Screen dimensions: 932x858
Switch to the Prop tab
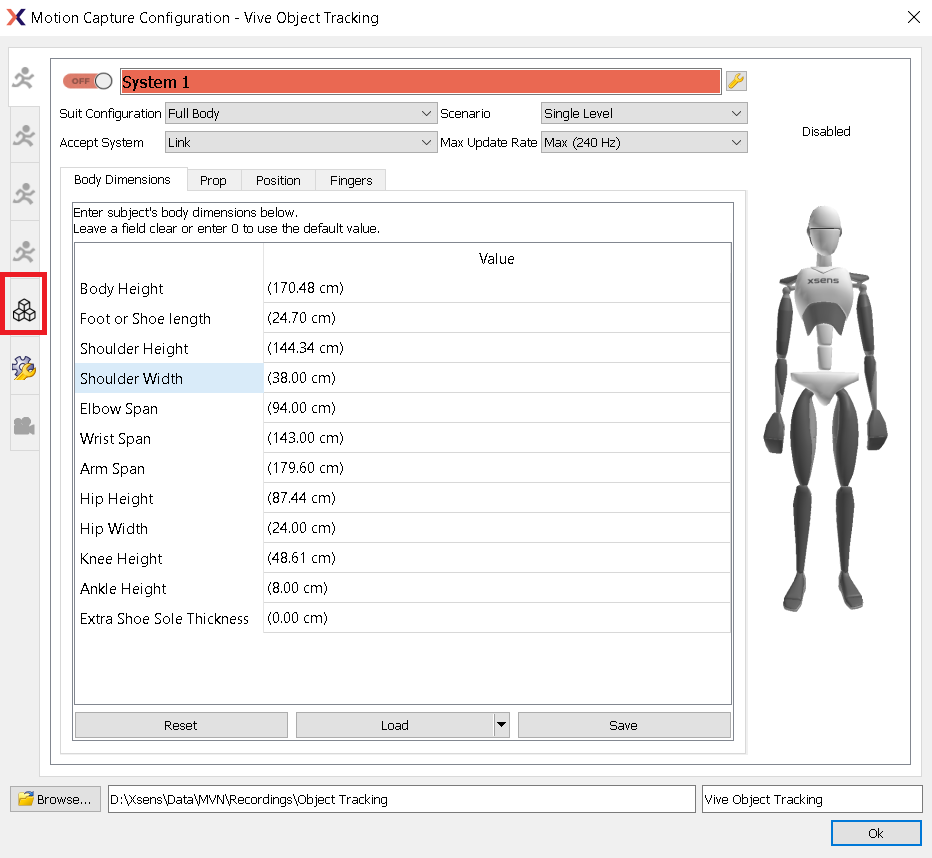[x=213, y=180]
